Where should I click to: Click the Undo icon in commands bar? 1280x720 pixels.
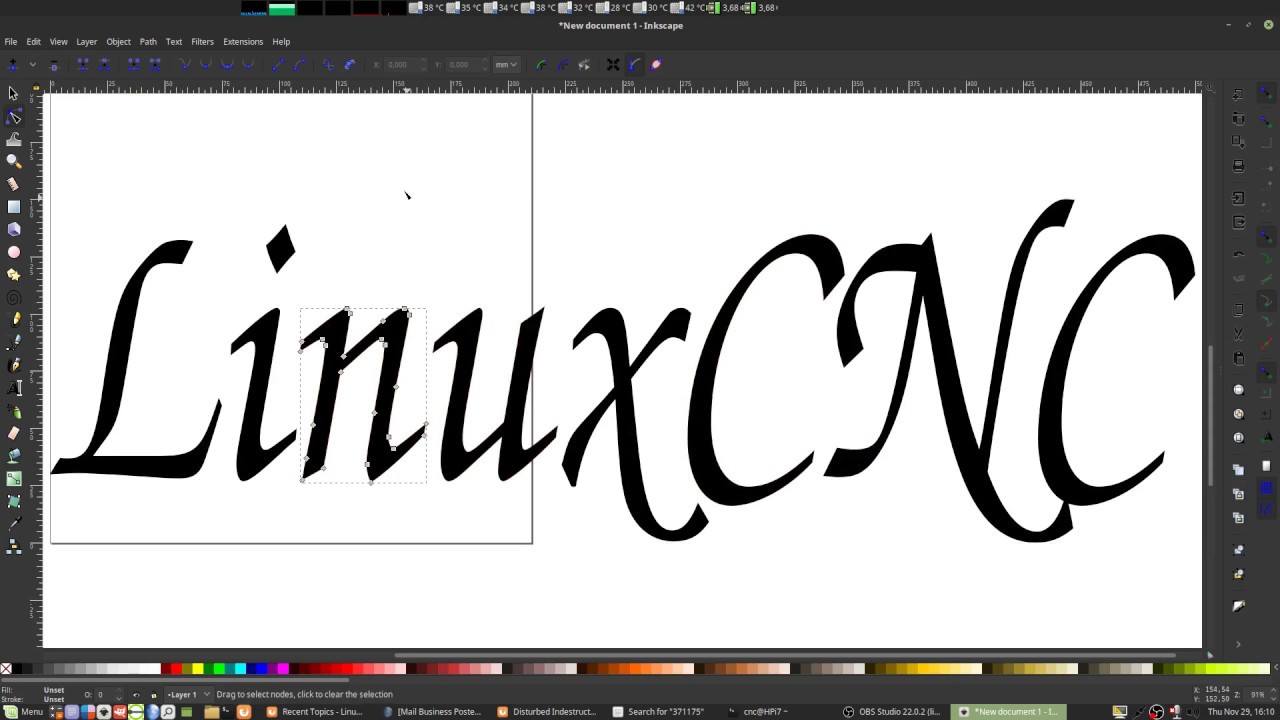1238,254
